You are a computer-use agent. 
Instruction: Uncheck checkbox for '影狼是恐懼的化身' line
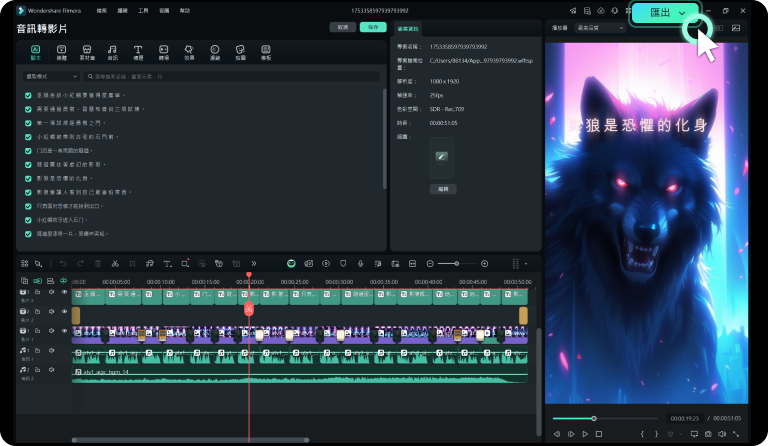point(28,179)
